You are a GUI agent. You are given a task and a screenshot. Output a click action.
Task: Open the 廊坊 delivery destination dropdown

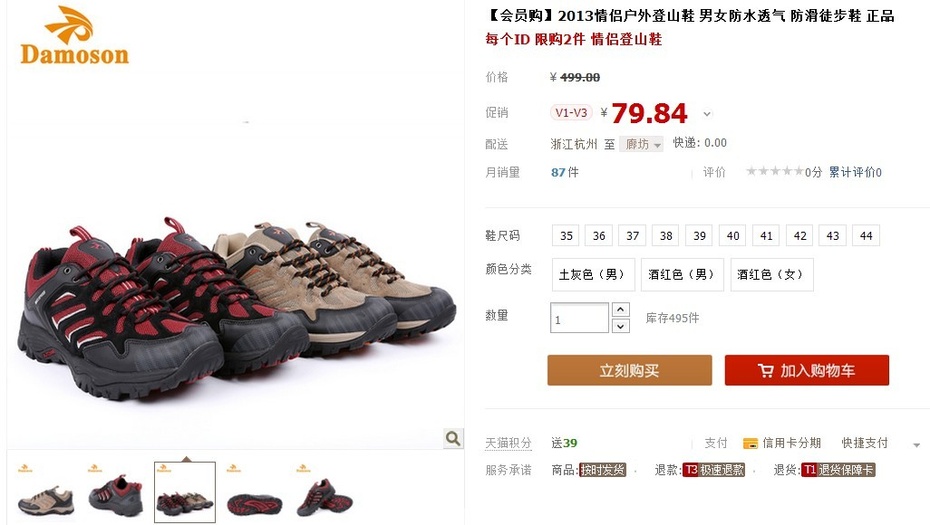[x=641, y=144]
